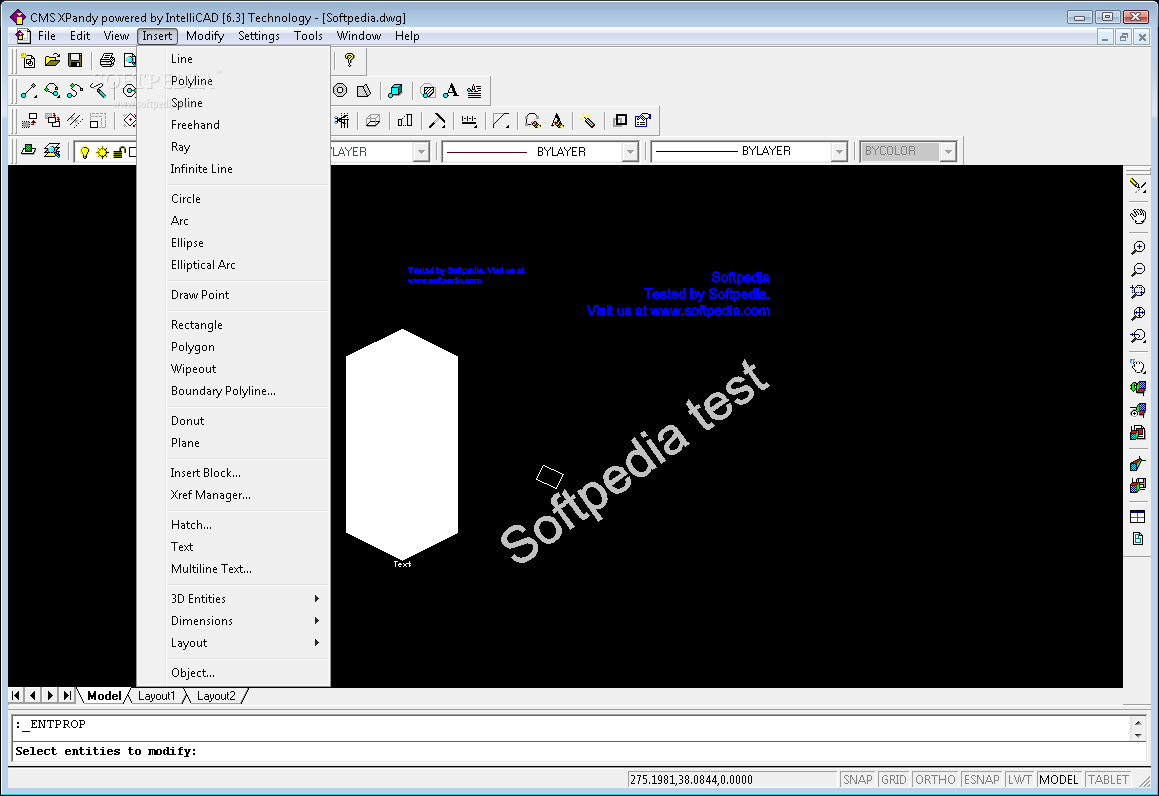Click the Zoom Window icon
1159x796 pixels.
click(x=1138, y=292)
